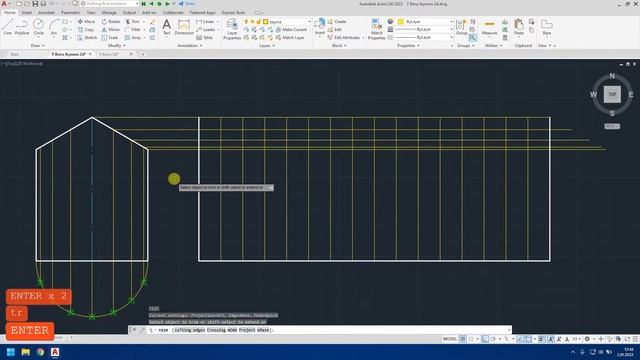Select the Text annotation tool

(x=167, y=27)
